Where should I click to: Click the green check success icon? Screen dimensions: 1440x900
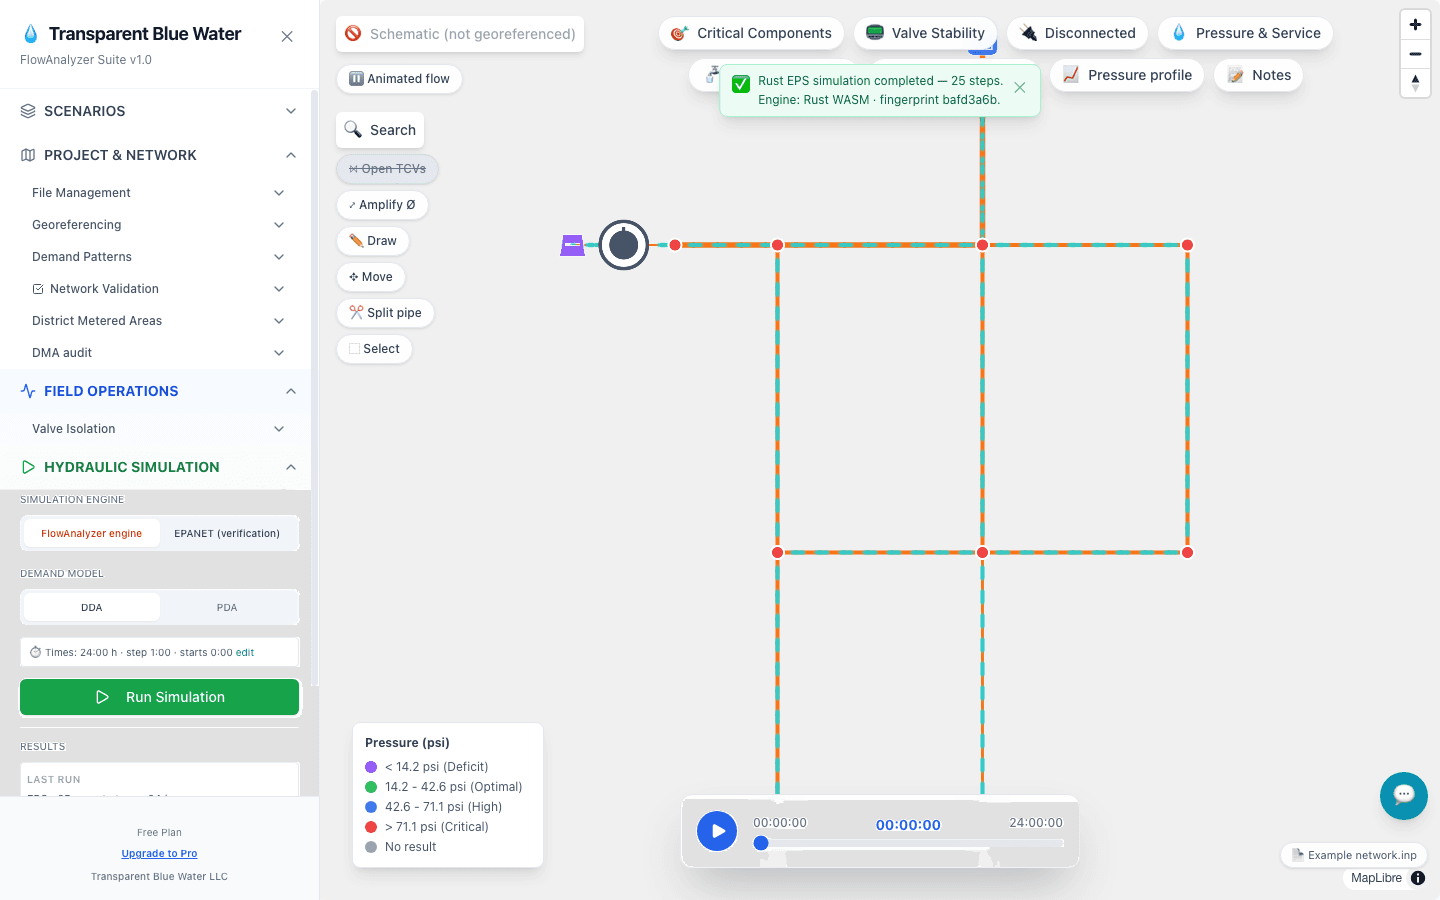point(741,84)
